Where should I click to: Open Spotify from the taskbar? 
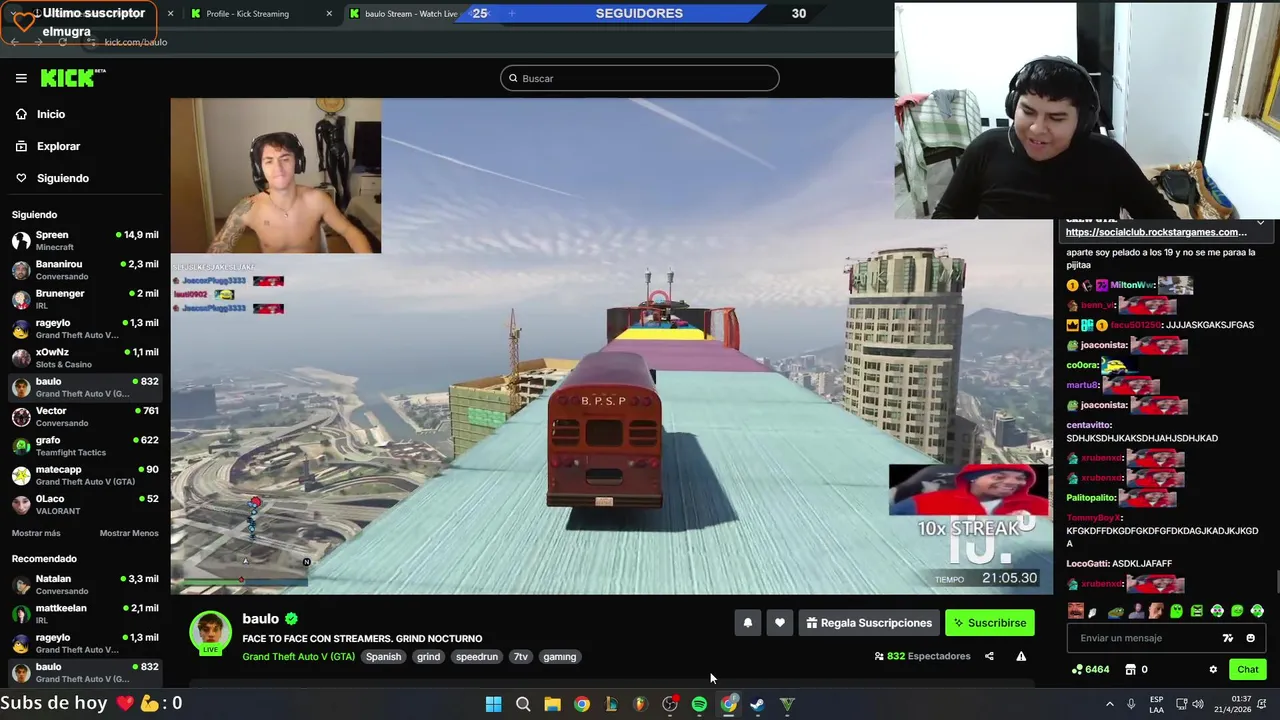(699, 705)
